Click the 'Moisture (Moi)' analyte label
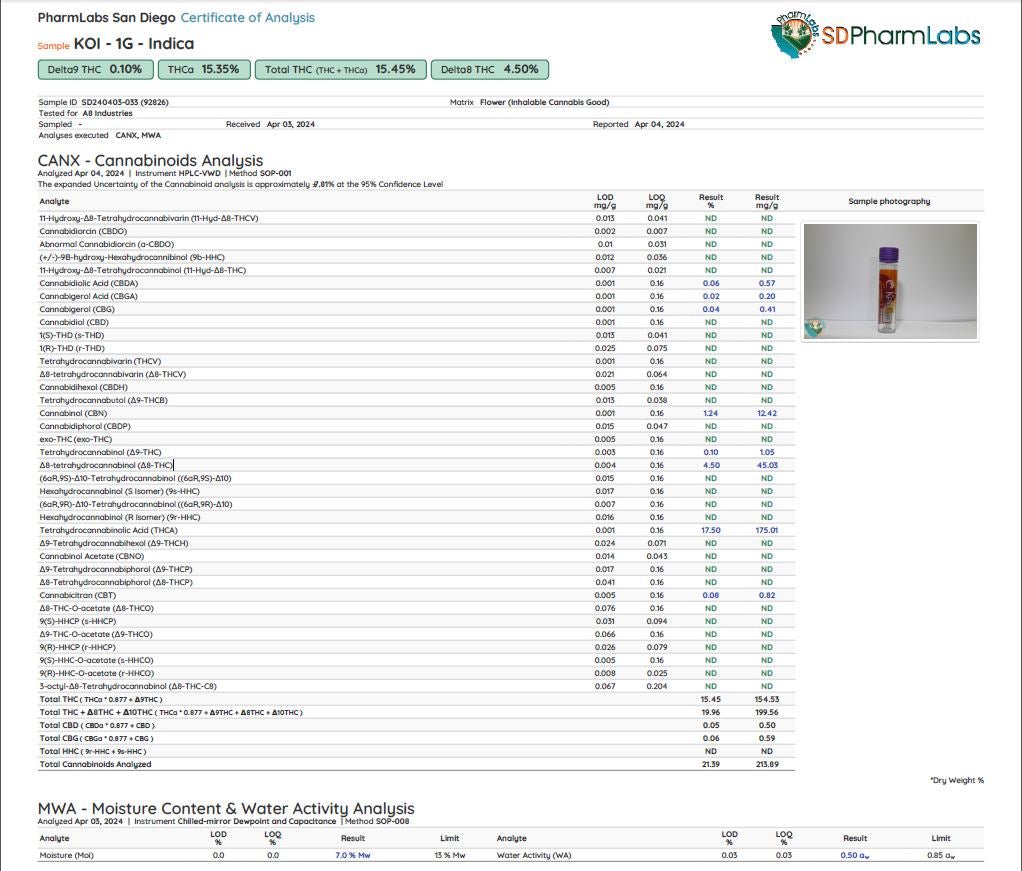Image resolution: width=1022 pixels, height=871 pixels. point(66,855)
